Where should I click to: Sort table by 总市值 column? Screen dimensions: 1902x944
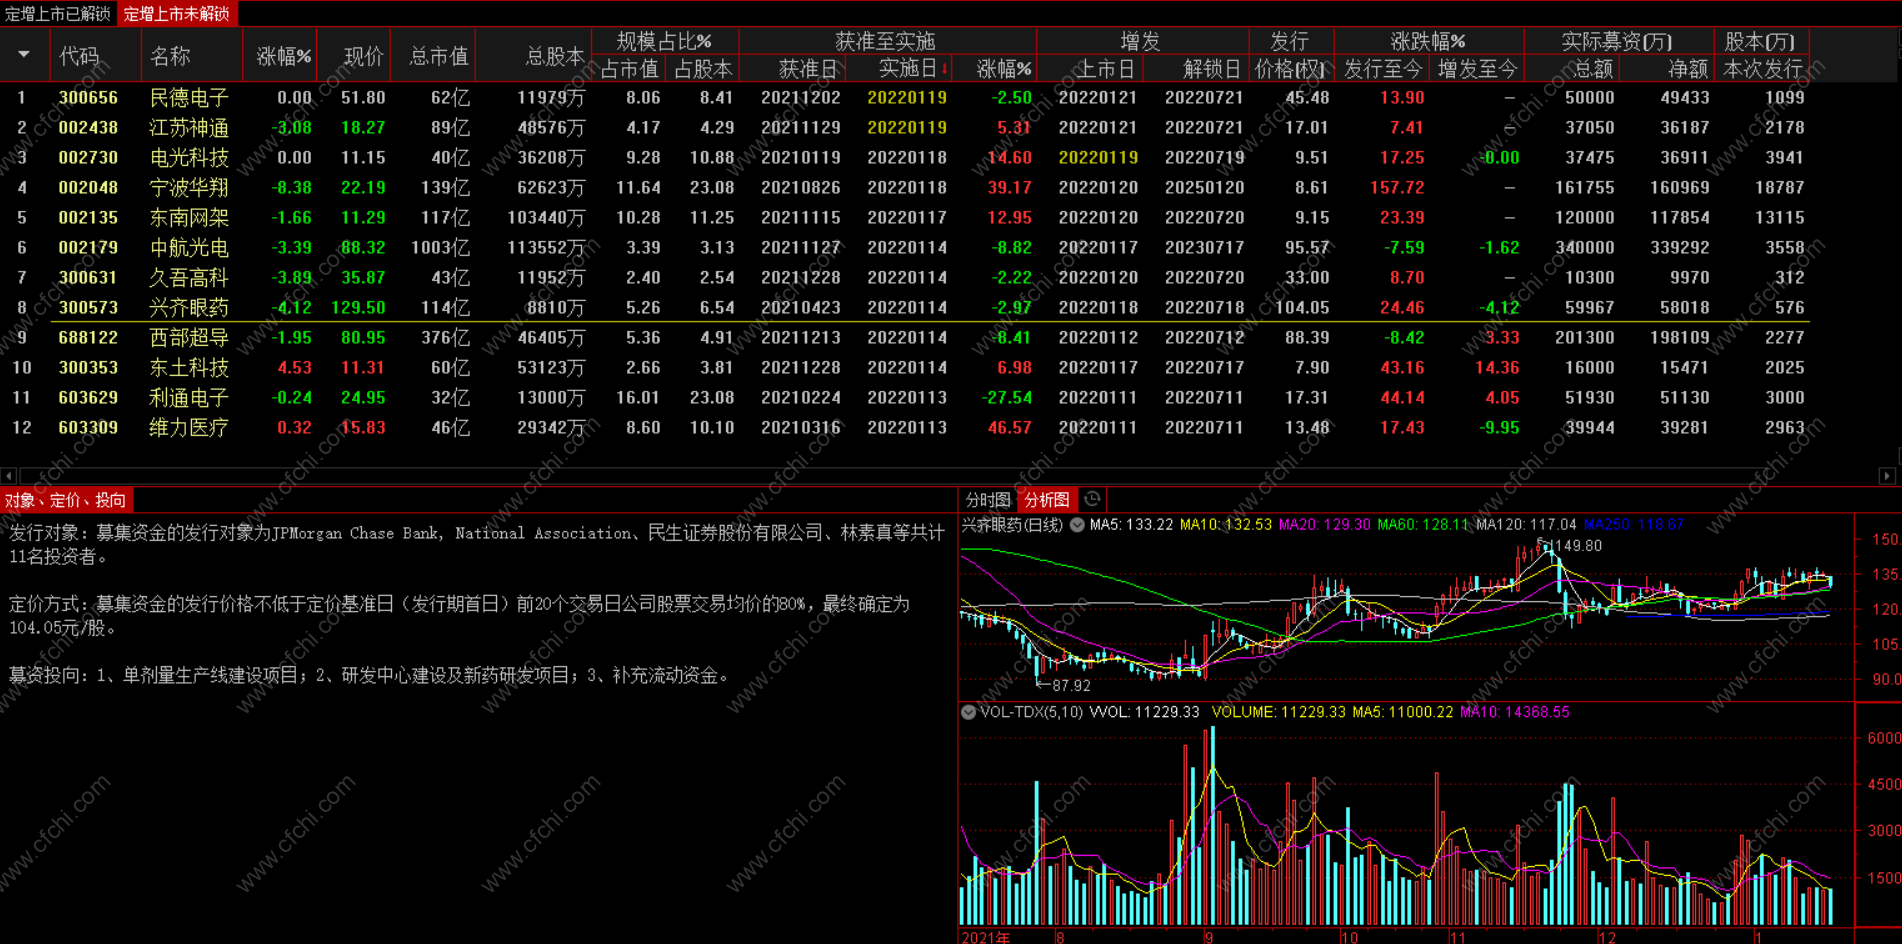tap(438, 56)
